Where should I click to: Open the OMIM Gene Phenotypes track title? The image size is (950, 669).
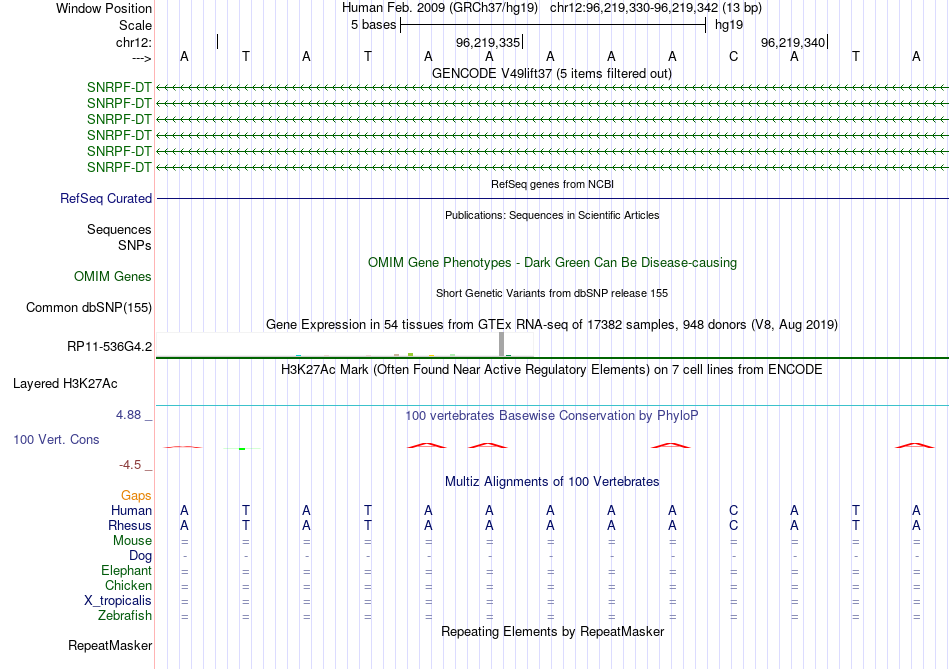(552, 262)
